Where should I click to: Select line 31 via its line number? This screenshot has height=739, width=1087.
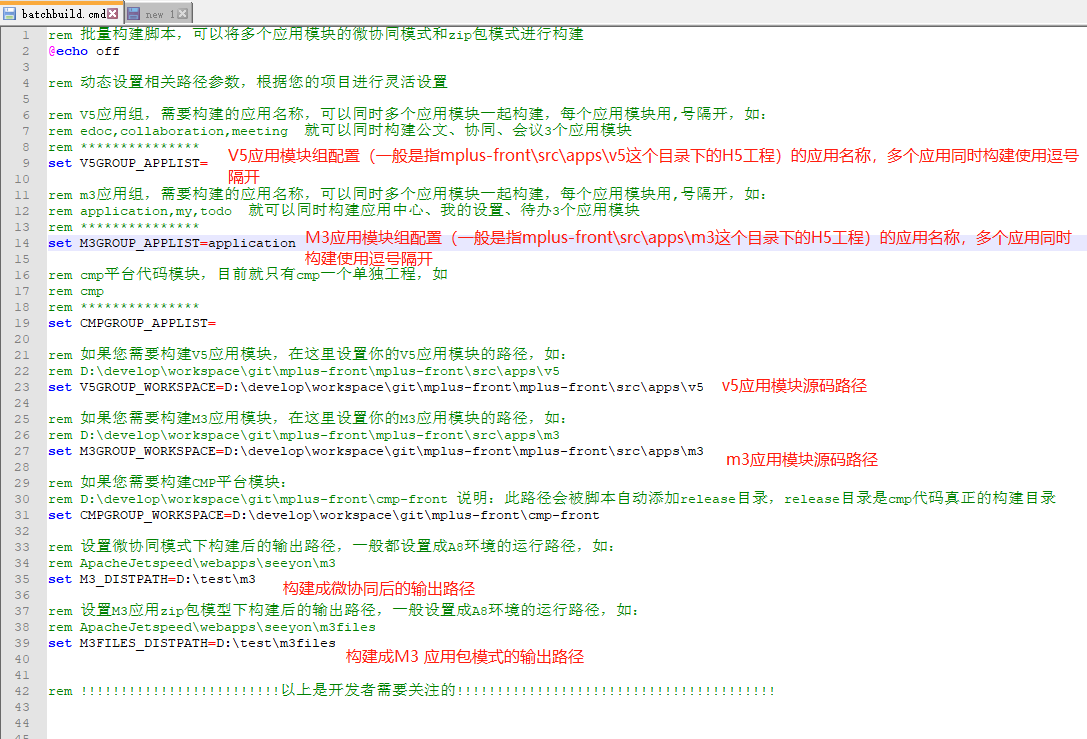coord(21,515)
